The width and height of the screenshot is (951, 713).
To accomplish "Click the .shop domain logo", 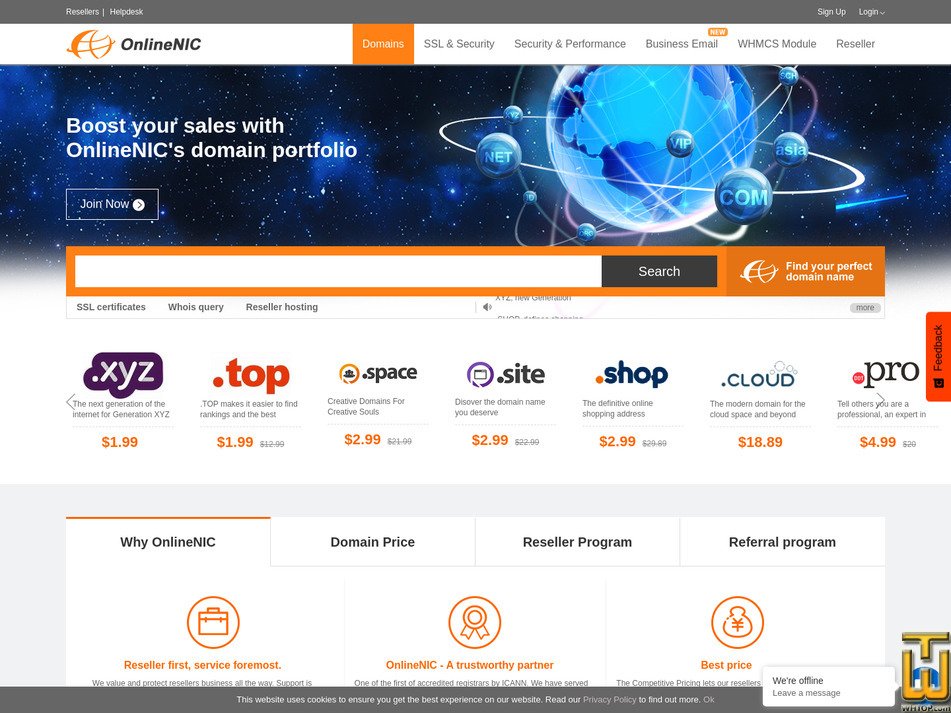I will point(631,374).
